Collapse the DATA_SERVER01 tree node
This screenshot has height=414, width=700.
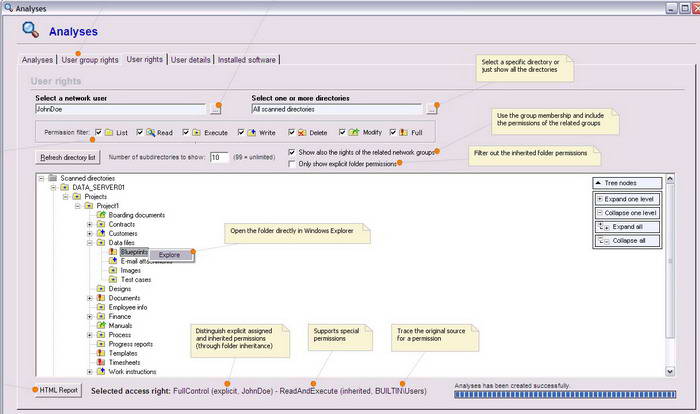tap(53, 188)
